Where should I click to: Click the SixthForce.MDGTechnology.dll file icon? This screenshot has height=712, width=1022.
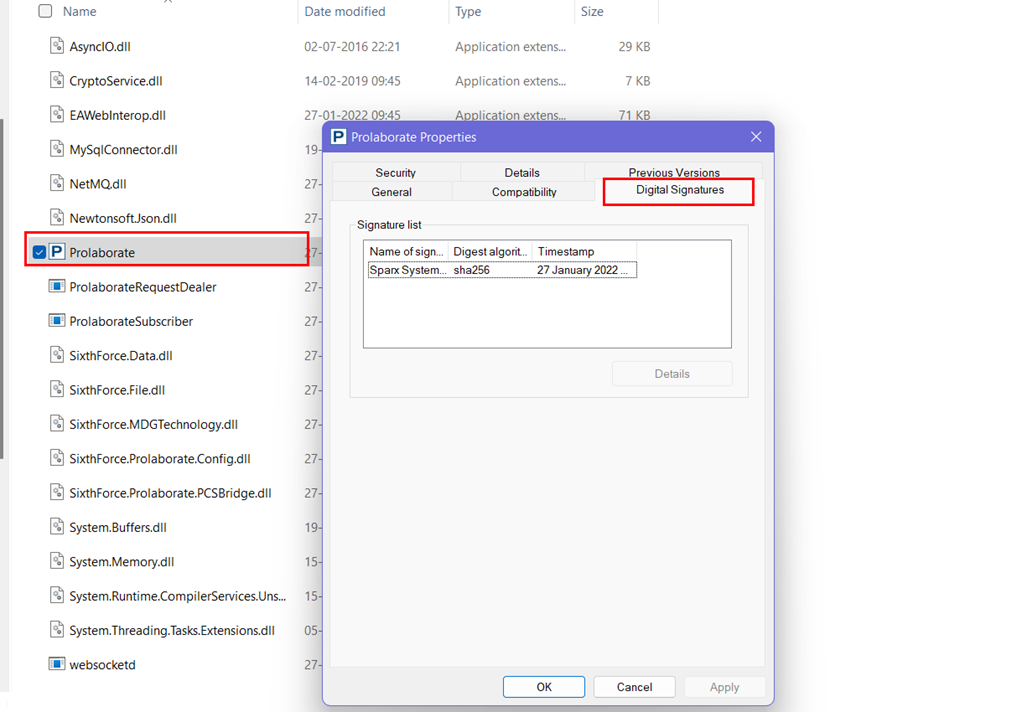coord(57,424)
